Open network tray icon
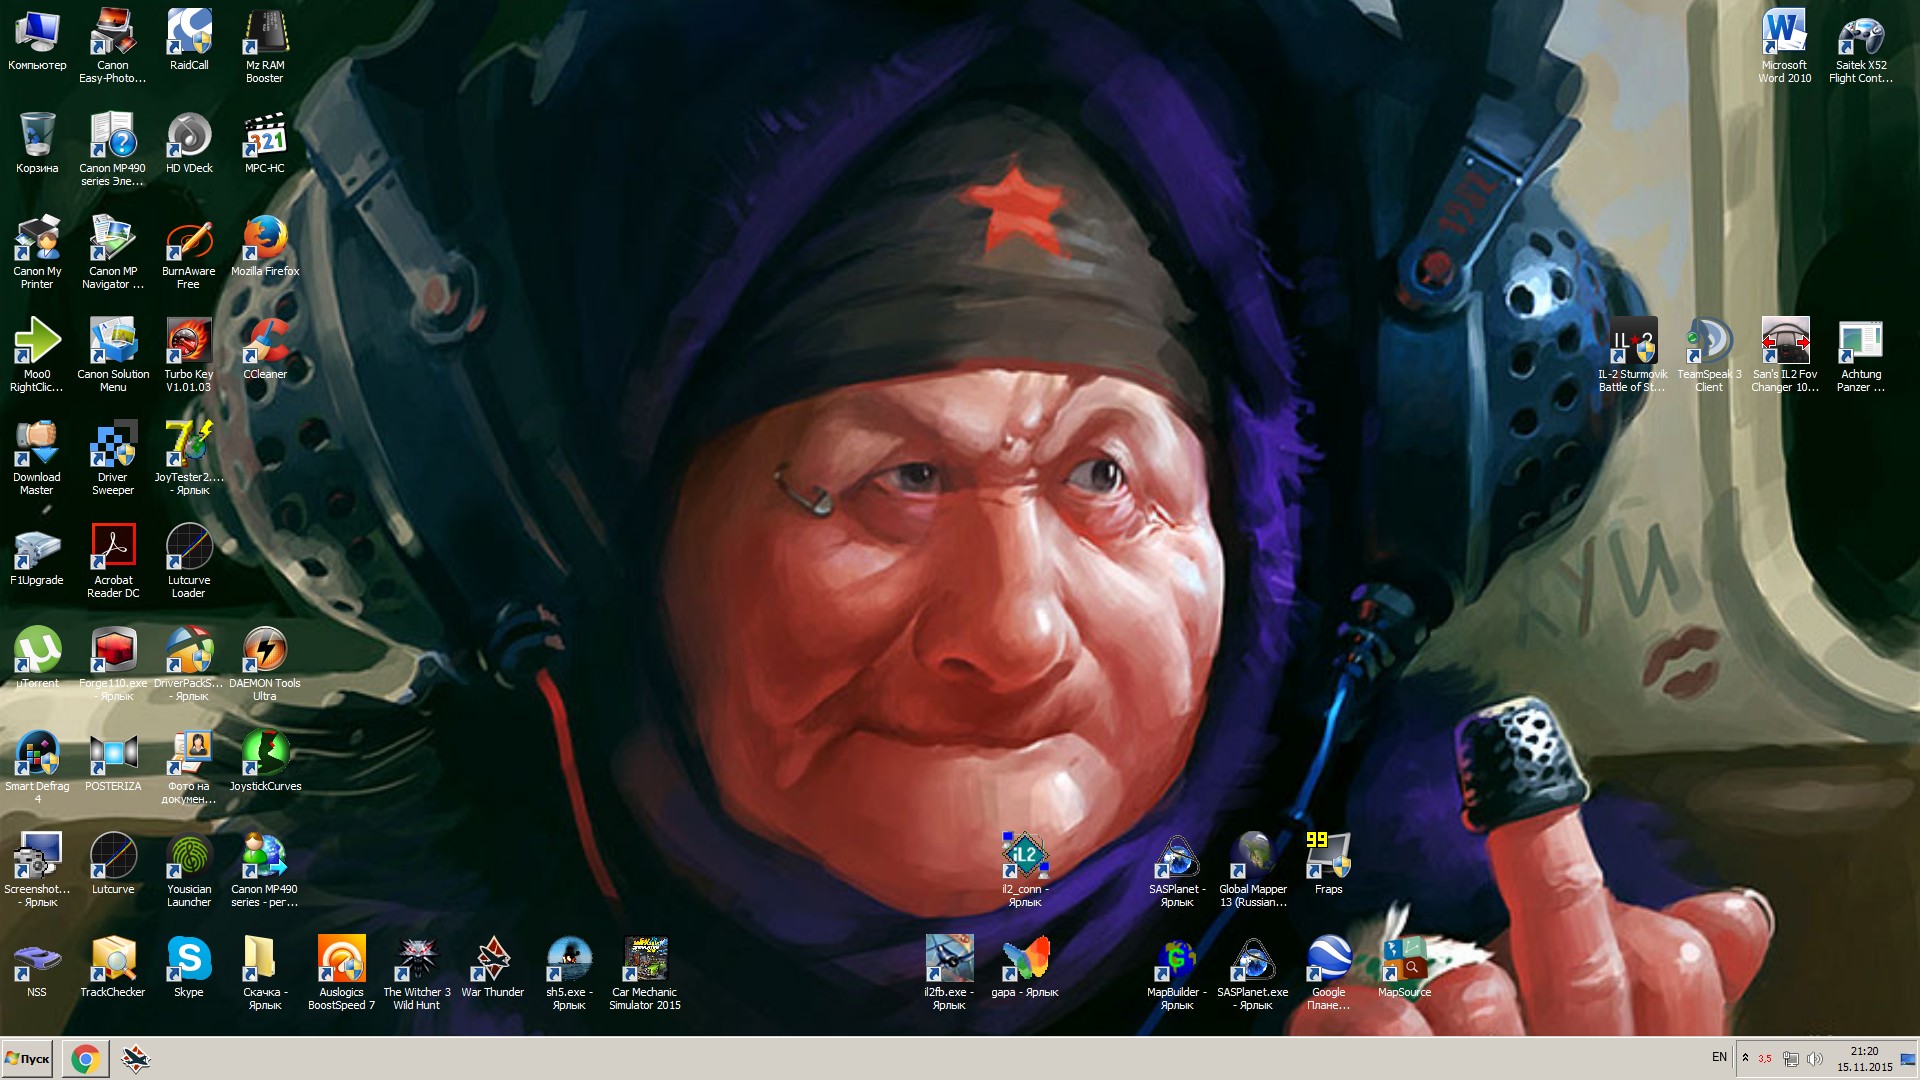 pyautogui.click(x=1791, y=1058)
